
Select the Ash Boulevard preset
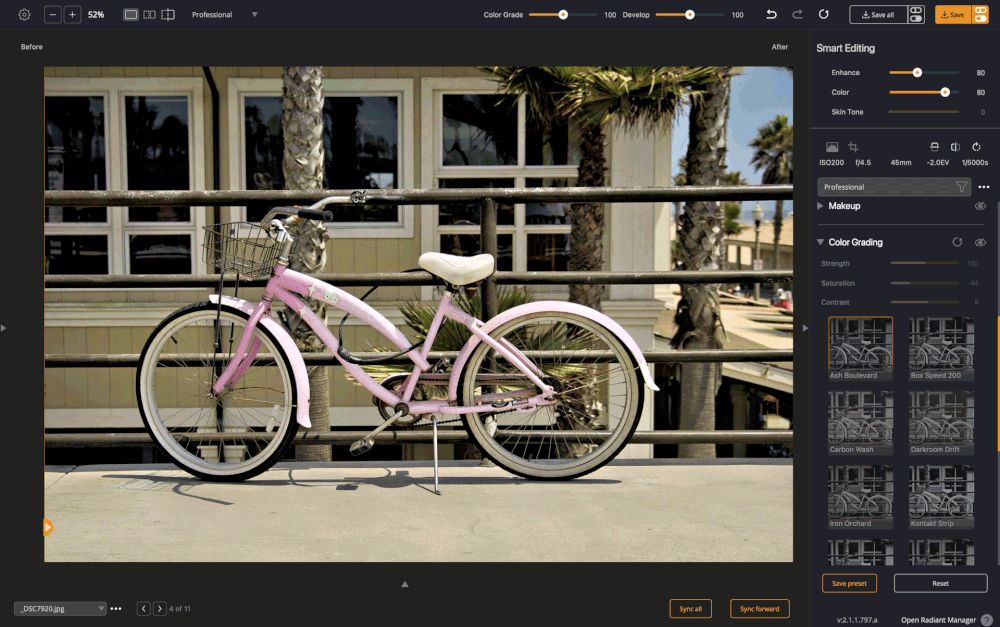[860, 349]
